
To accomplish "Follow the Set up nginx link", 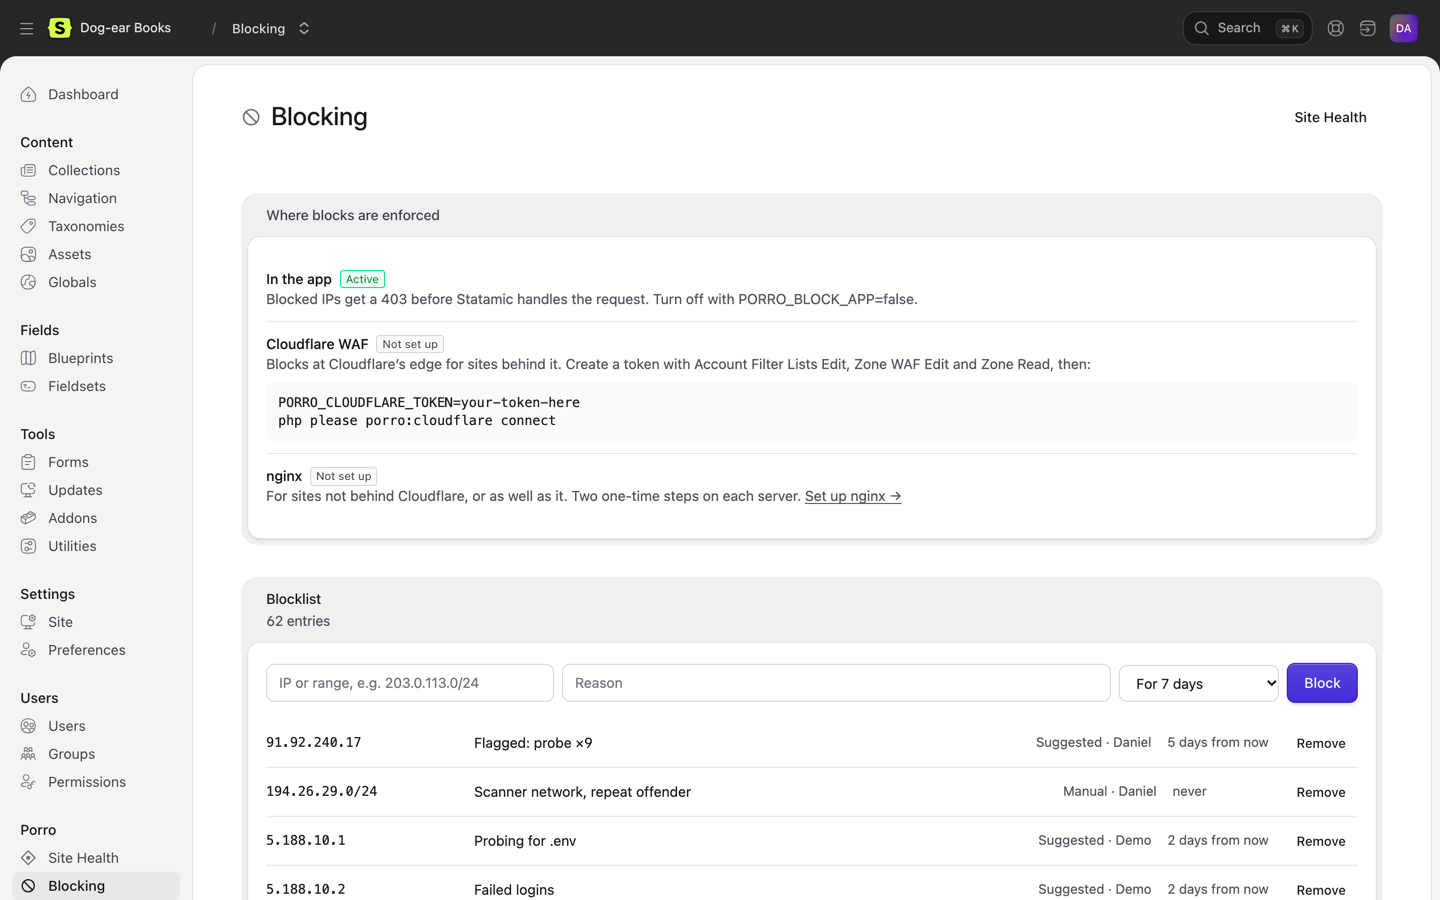I will coord(852,497).
